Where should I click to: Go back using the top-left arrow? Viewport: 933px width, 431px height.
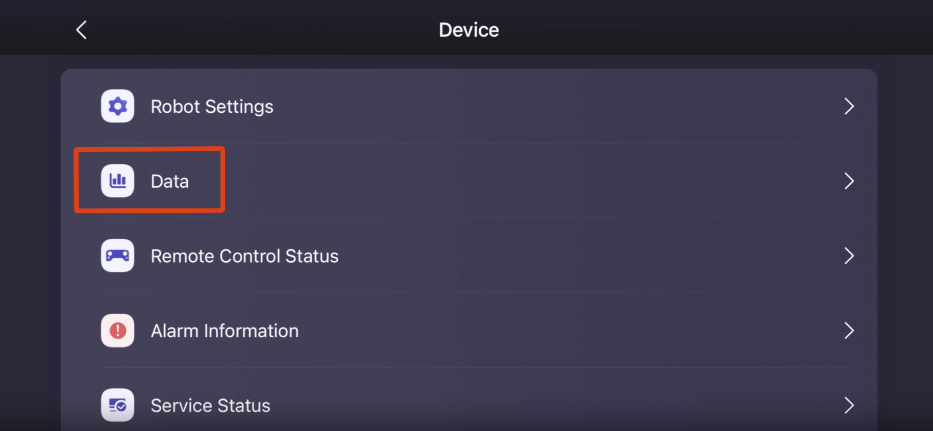tap(82, 30)
